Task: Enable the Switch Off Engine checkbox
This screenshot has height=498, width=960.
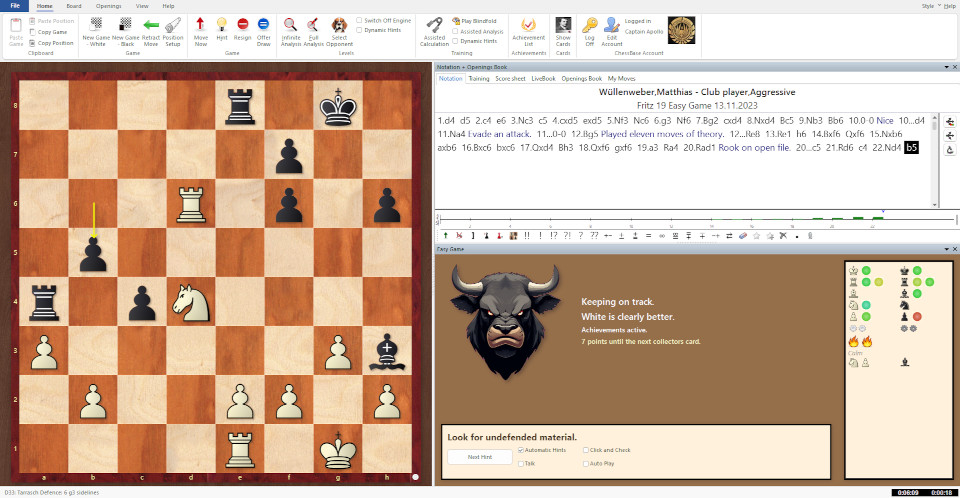Action: tap(359, 20)
